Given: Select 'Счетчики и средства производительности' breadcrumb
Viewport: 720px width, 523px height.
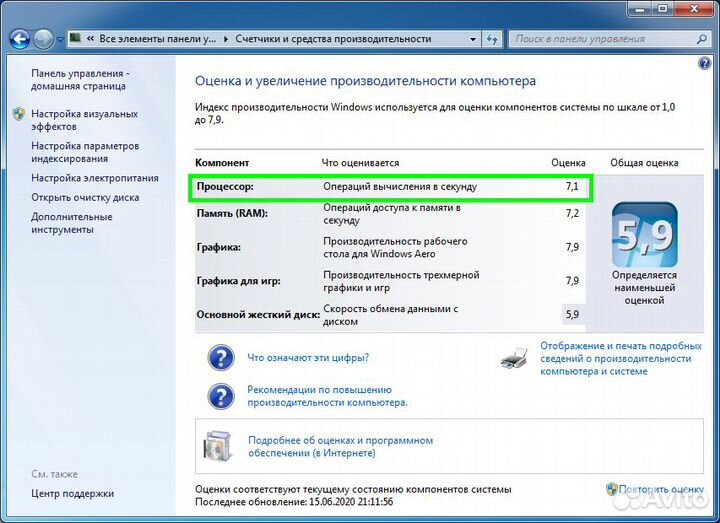Looking at the screenshot, I should (x=333, y=39).
